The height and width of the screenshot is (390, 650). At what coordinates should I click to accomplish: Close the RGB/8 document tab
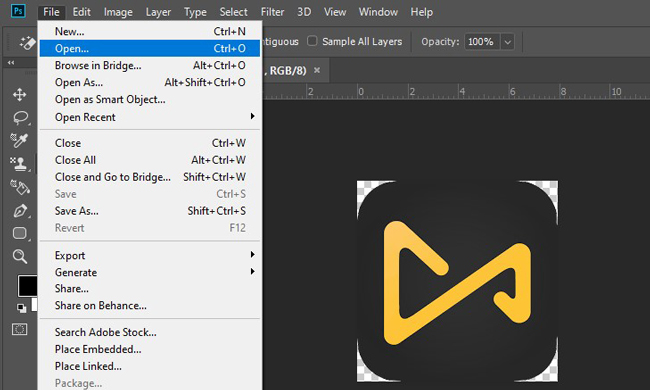pyautogui.click(x=317, y=70)
